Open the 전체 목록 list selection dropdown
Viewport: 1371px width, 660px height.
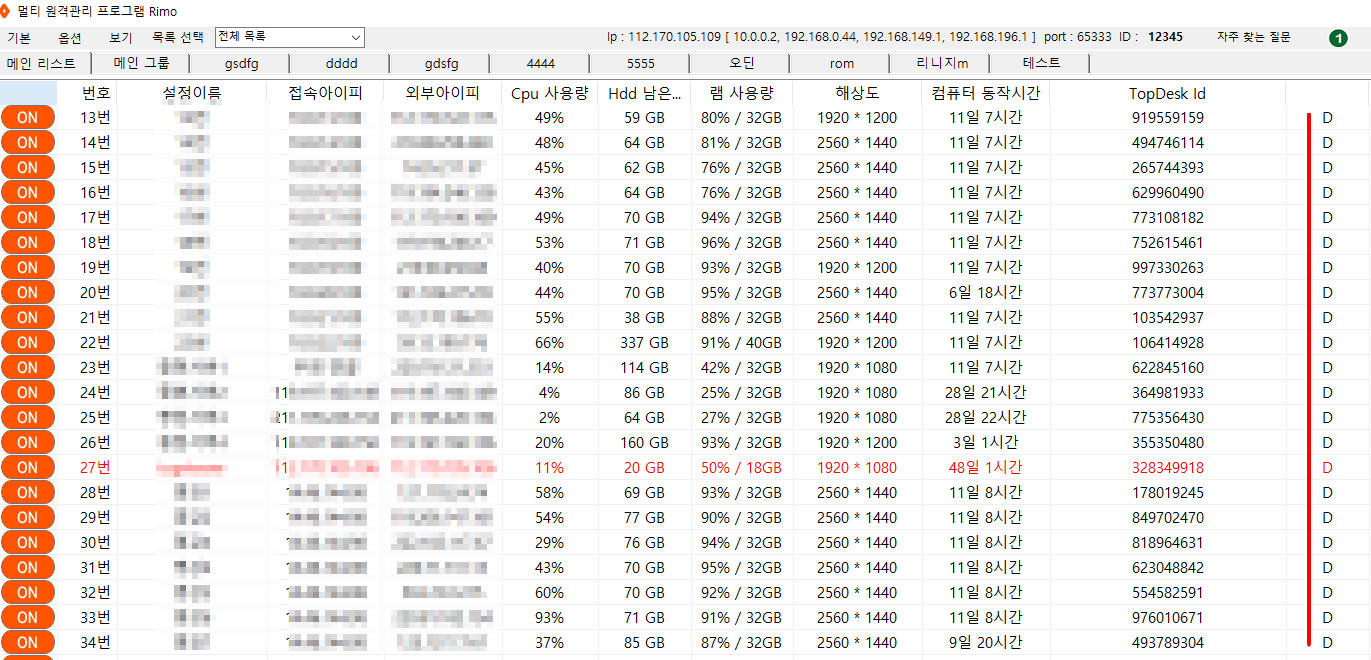(x=290, y=37)
